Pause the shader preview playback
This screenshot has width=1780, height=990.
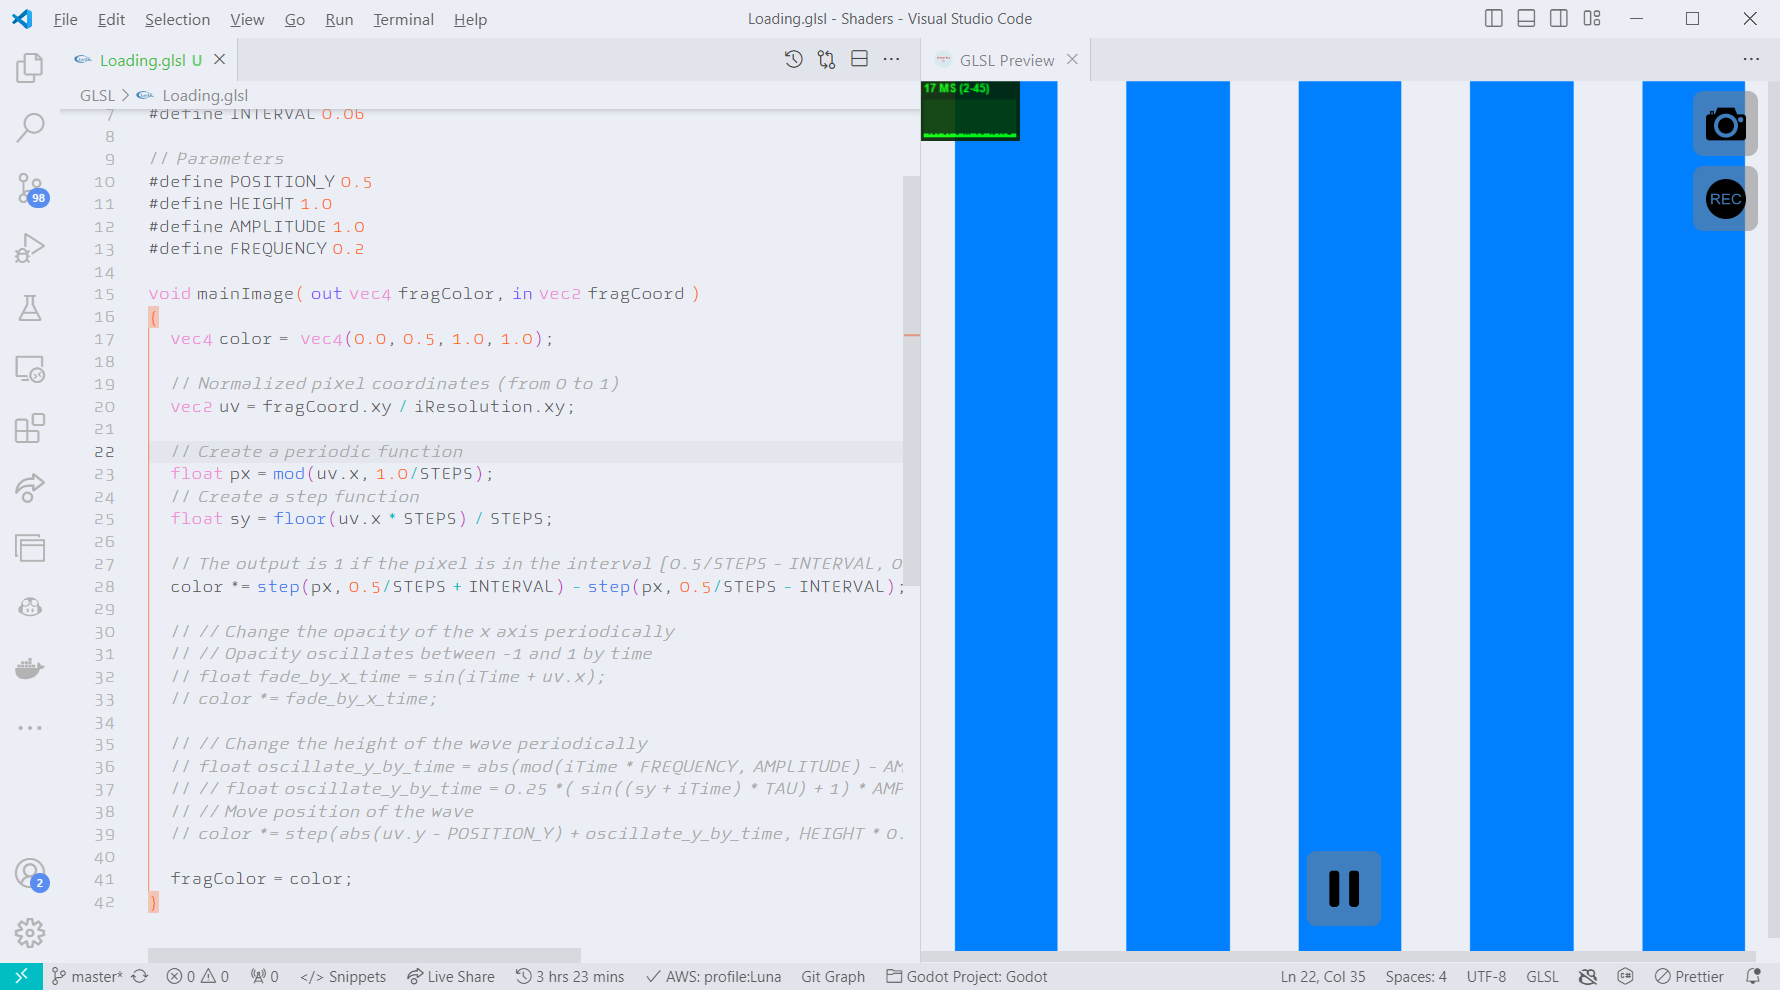click(x=1344, y=888)
